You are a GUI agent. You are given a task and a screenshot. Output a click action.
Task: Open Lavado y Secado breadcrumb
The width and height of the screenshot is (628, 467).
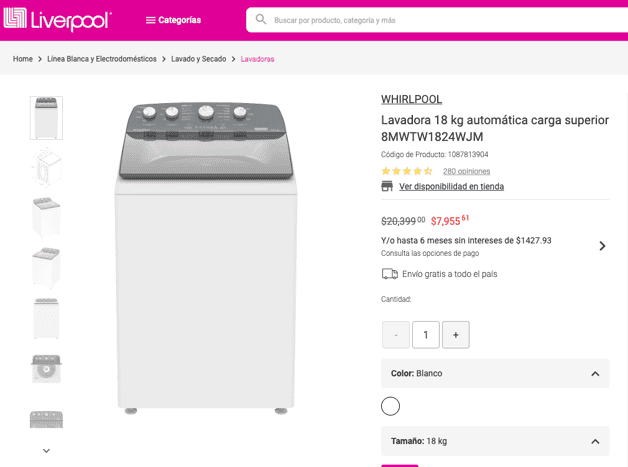198,59
